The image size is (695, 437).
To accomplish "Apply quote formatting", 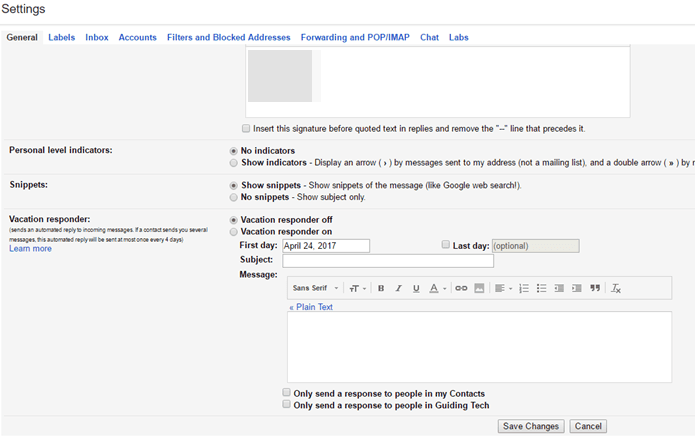I will pos(595,289).
